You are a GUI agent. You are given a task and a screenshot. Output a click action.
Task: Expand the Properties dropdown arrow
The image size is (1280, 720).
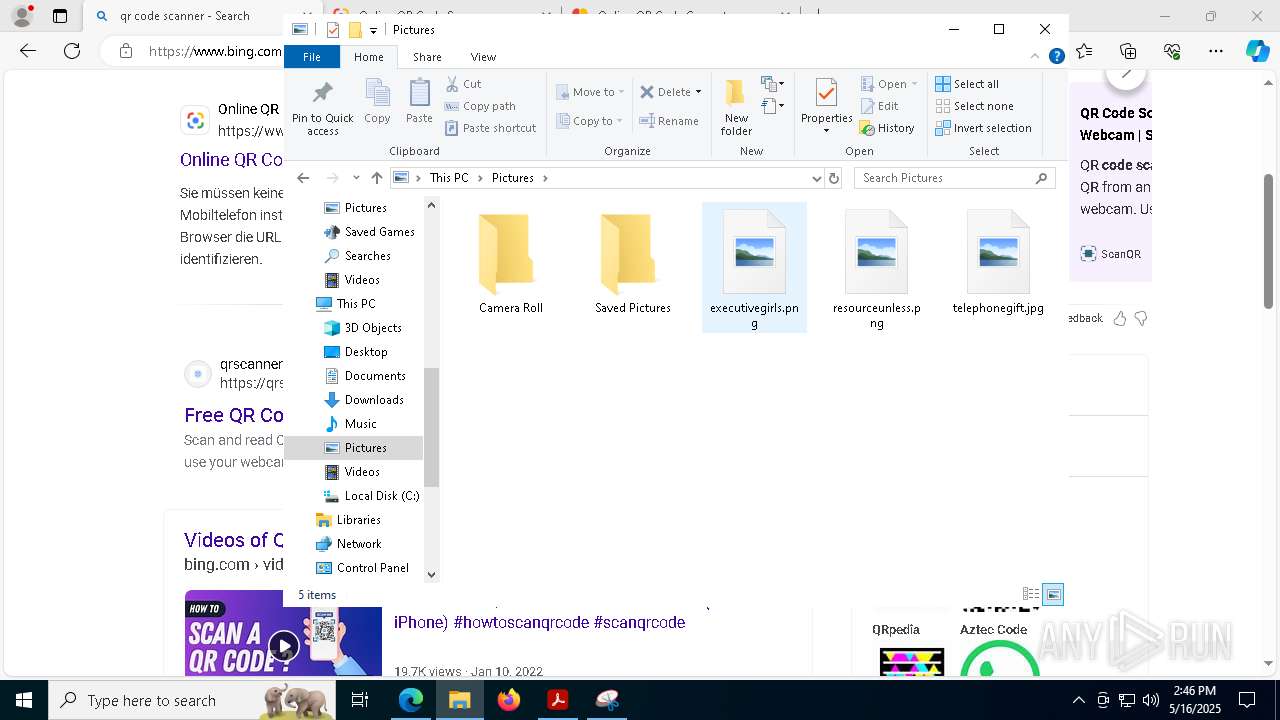tap(826, 131)
